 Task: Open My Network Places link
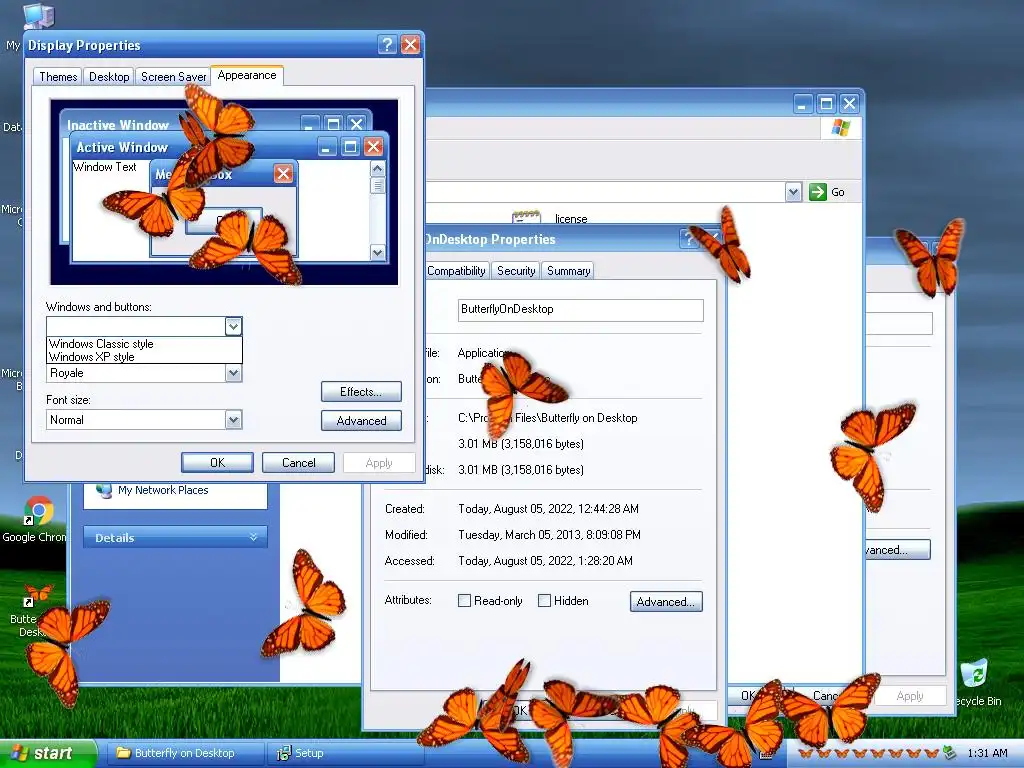[163, 490]
